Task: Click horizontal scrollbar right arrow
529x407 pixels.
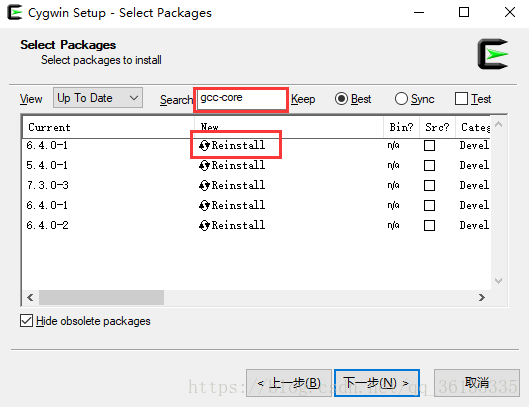Action: pos(482,297)
